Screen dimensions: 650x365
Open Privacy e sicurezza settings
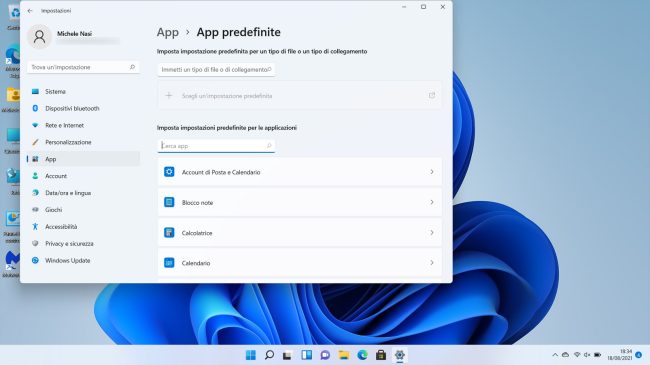pos(83,243)
